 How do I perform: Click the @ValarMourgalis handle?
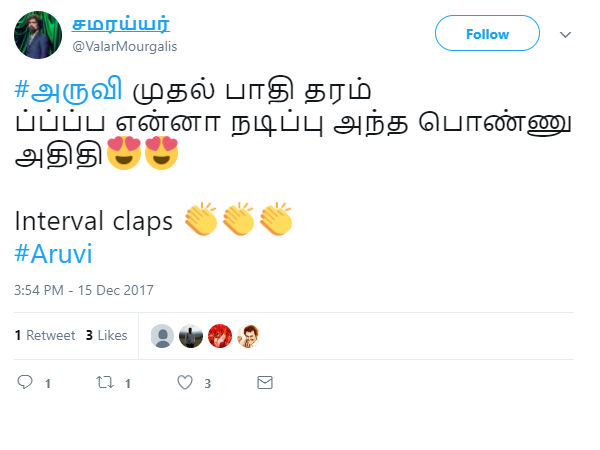(x=125, y=46)
